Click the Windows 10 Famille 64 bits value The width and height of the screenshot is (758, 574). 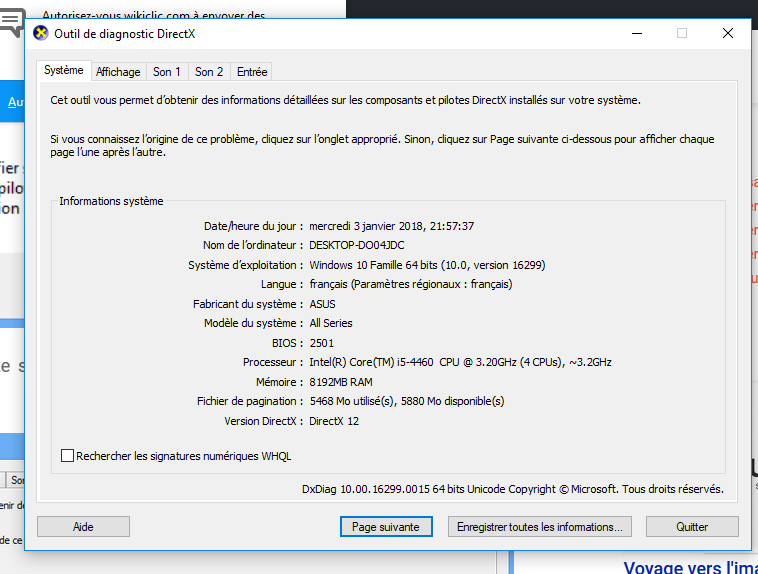tap(427, 265)
